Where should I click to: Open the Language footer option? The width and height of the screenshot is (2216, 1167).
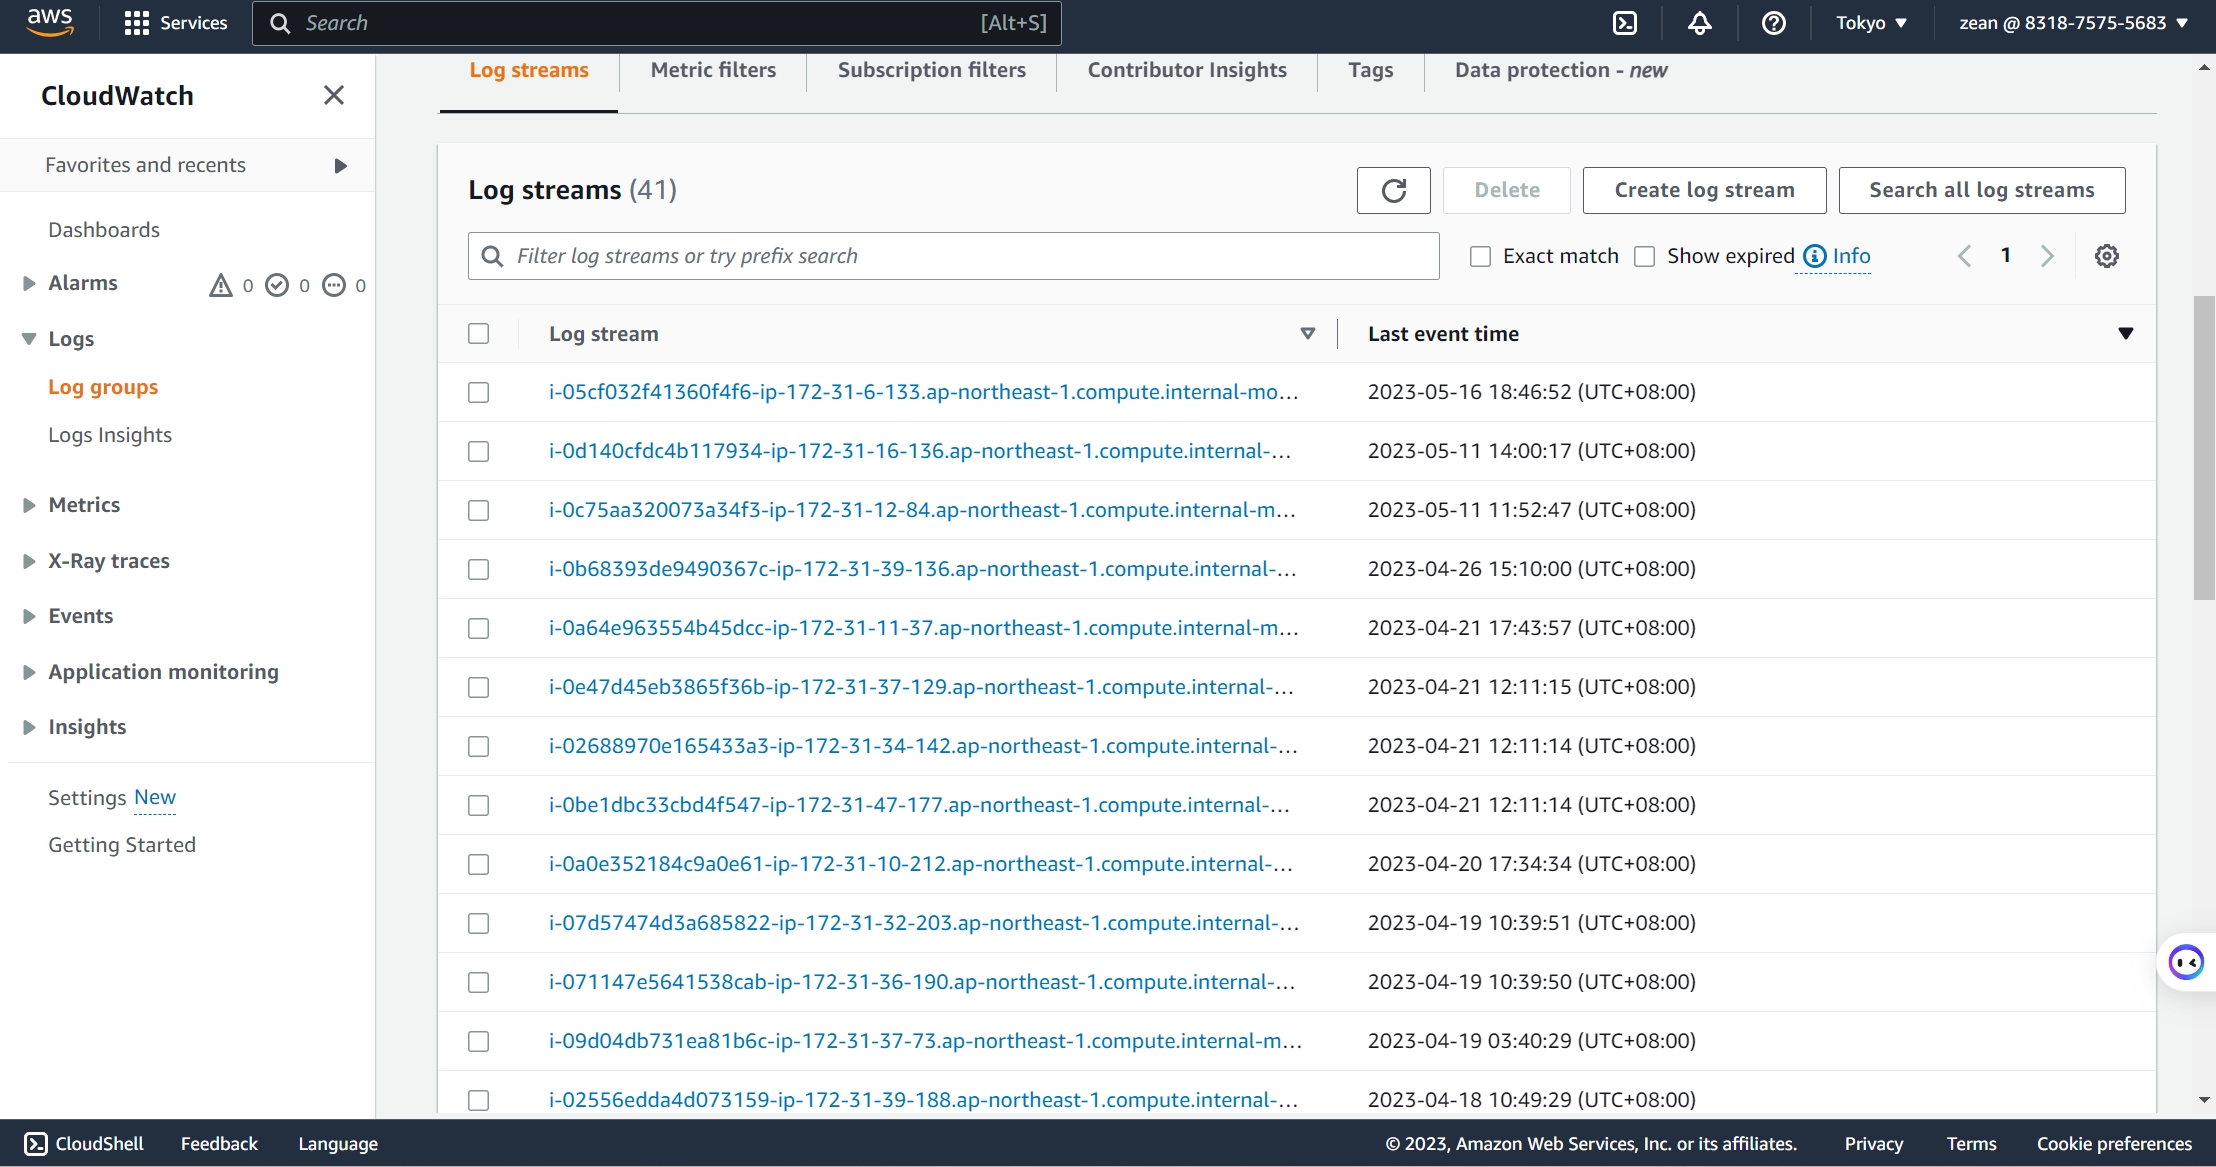coord(338,1144)
